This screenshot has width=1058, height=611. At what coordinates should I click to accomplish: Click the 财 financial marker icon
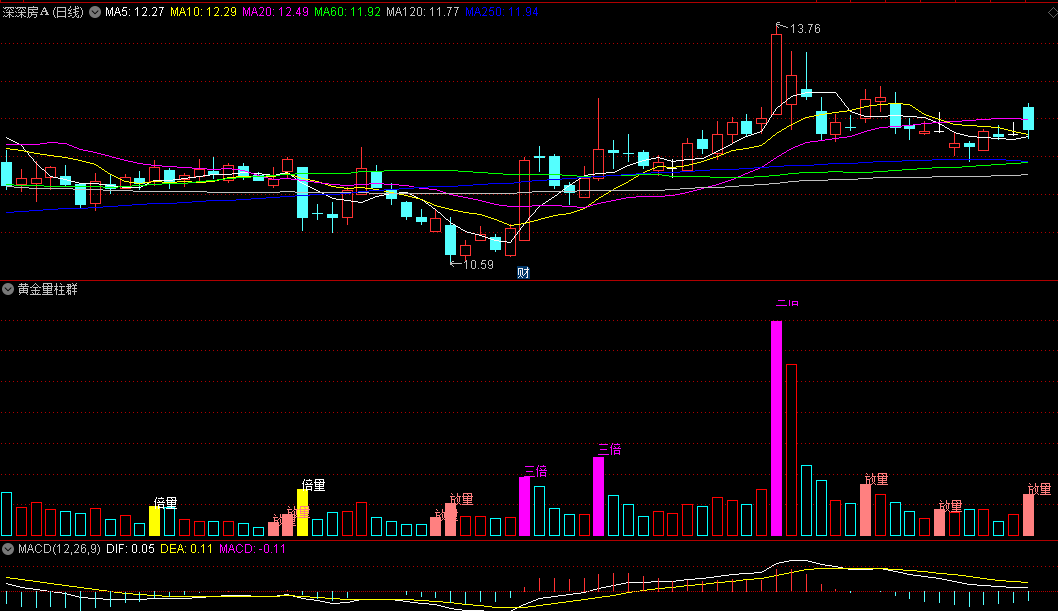point(524,272)
